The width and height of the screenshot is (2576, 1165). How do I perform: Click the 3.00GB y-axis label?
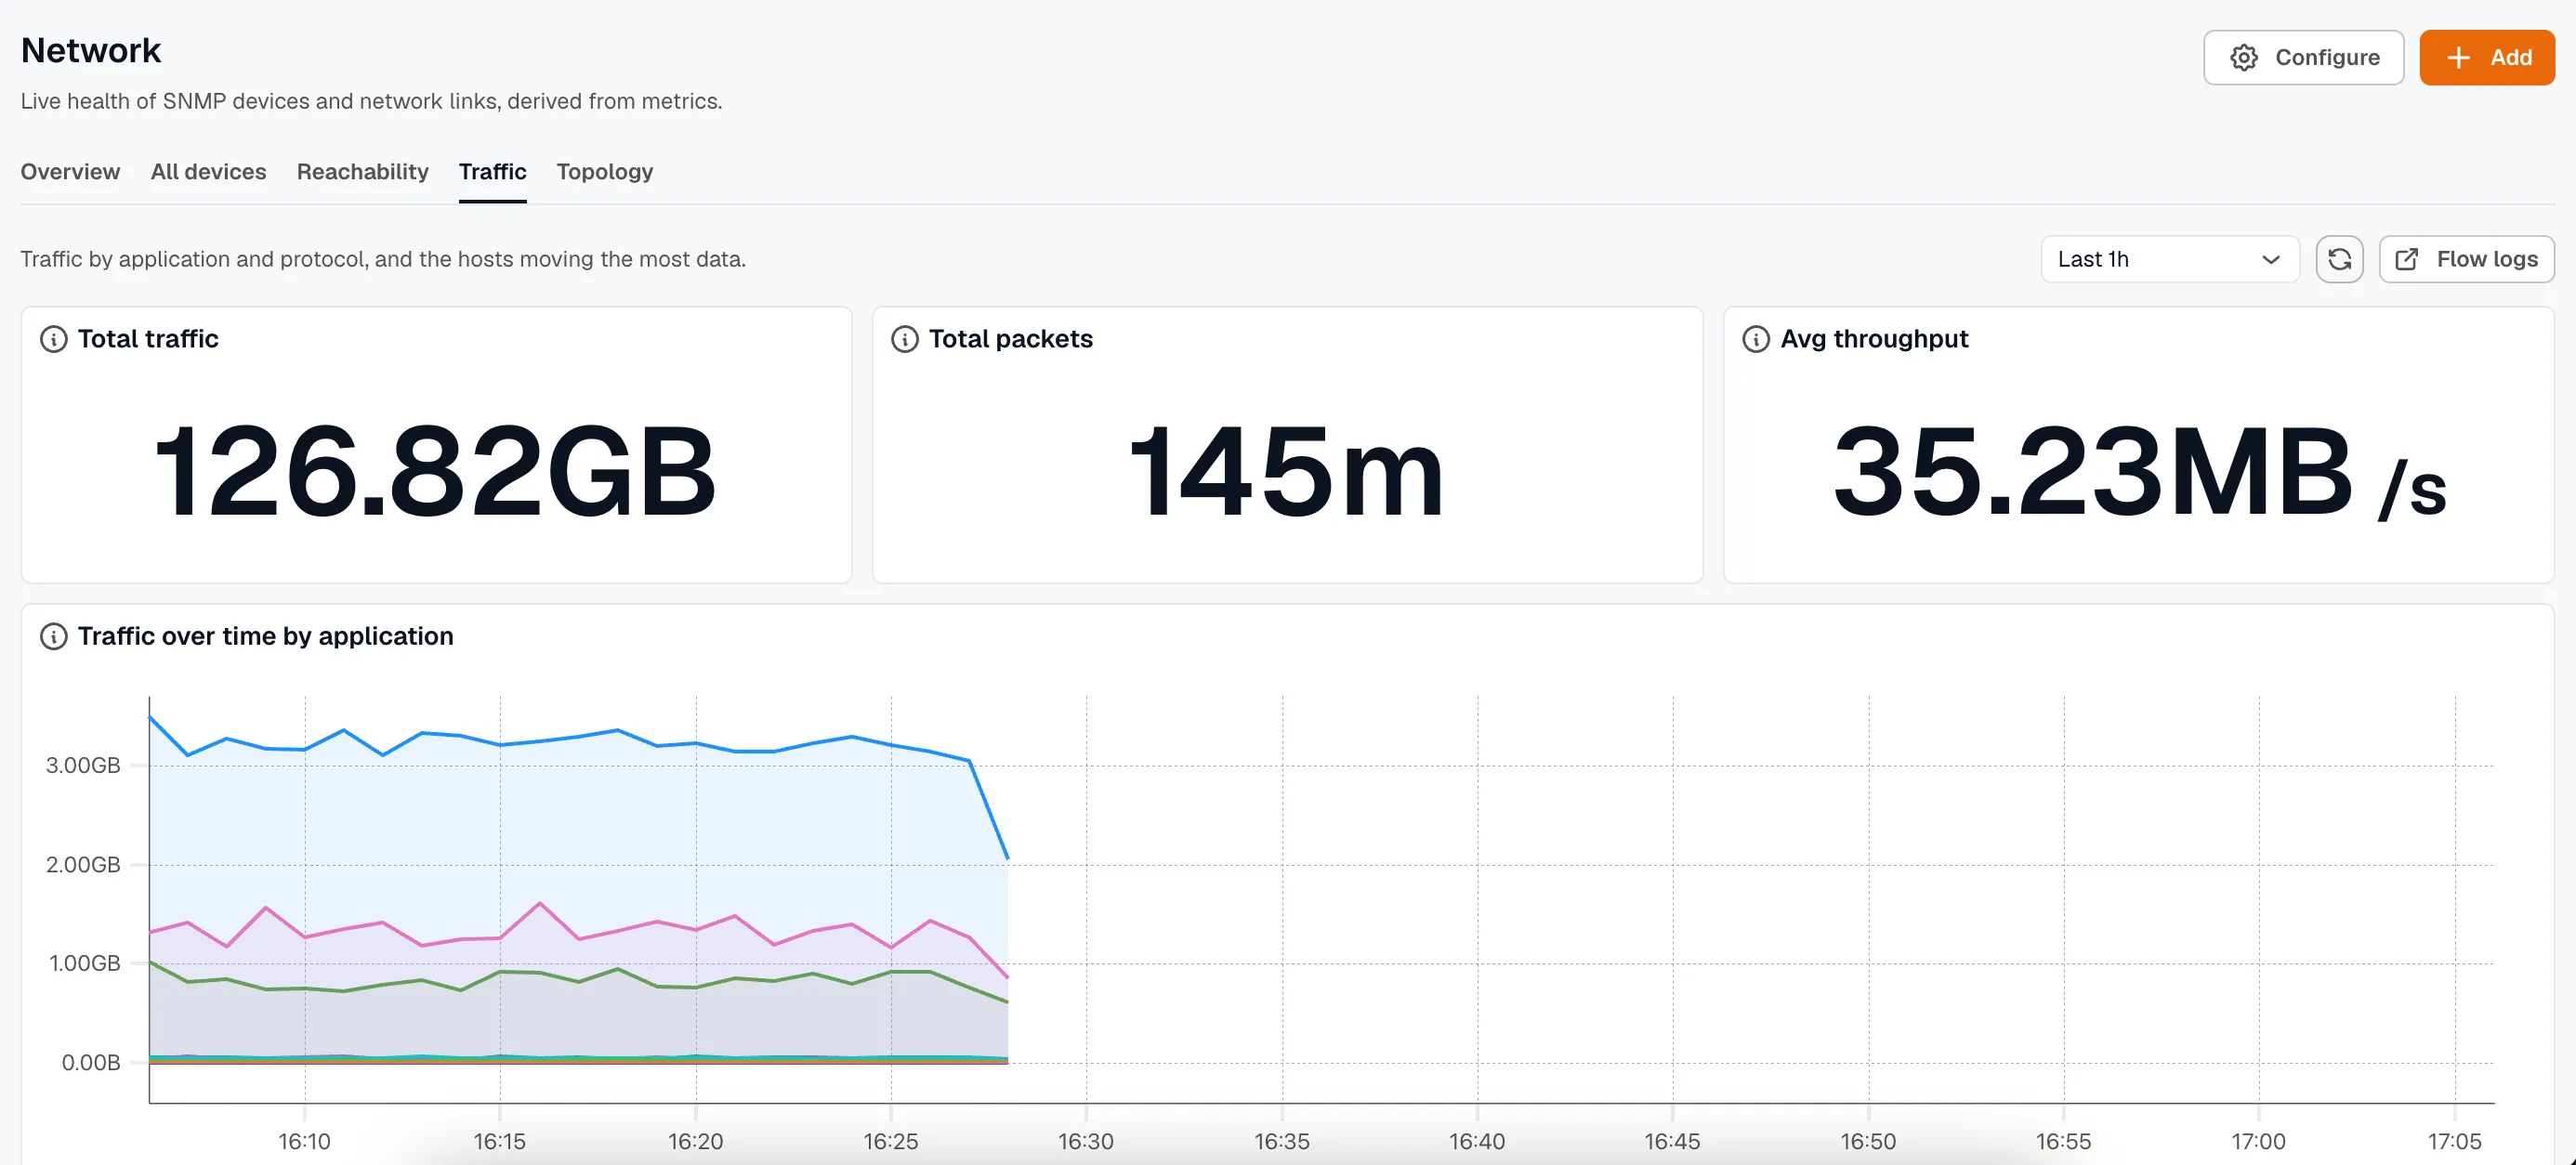pos(83,766)
